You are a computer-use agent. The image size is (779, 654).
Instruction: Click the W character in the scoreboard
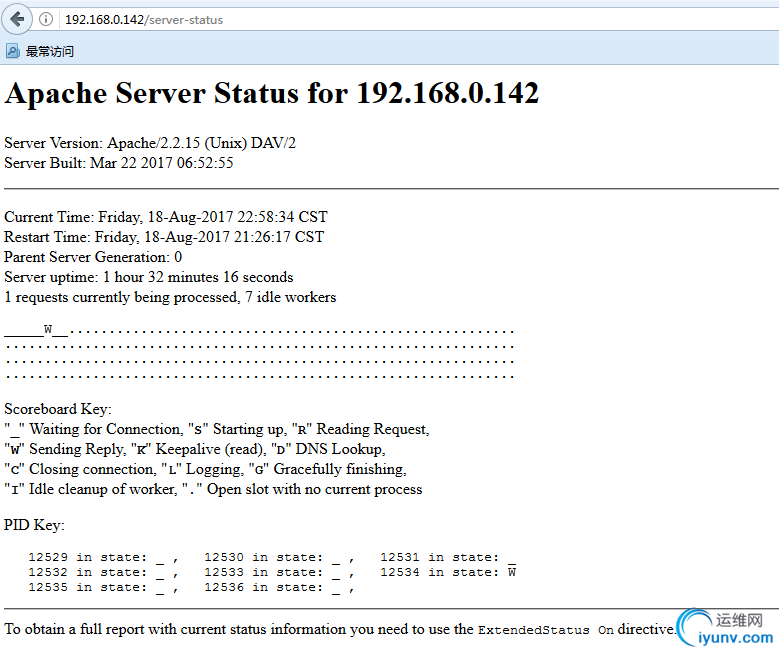[48, 329]
